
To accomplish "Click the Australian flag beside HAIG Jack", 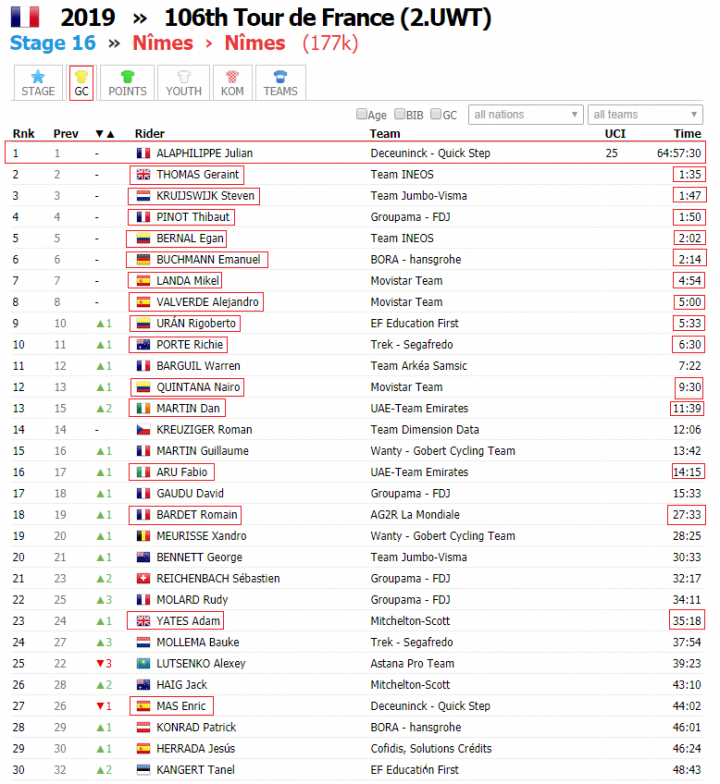I will coord(144,684).
